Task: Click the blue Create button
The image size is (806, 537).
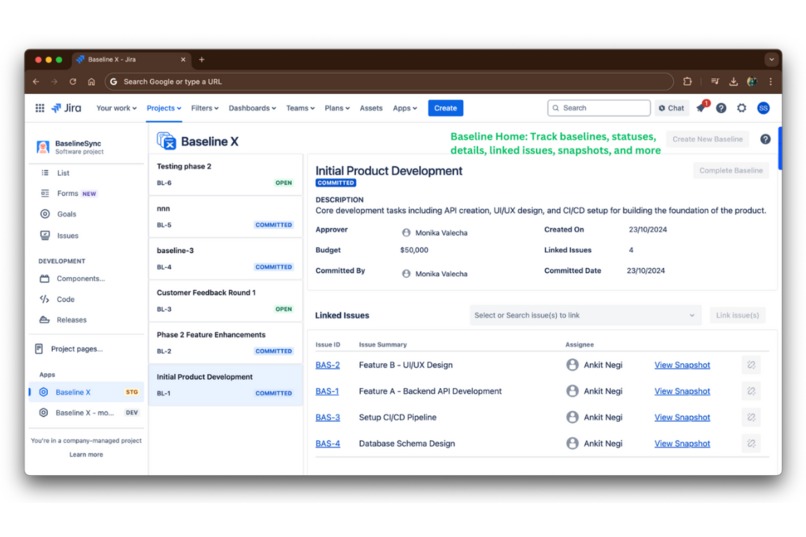Action: tap(445, 108)
